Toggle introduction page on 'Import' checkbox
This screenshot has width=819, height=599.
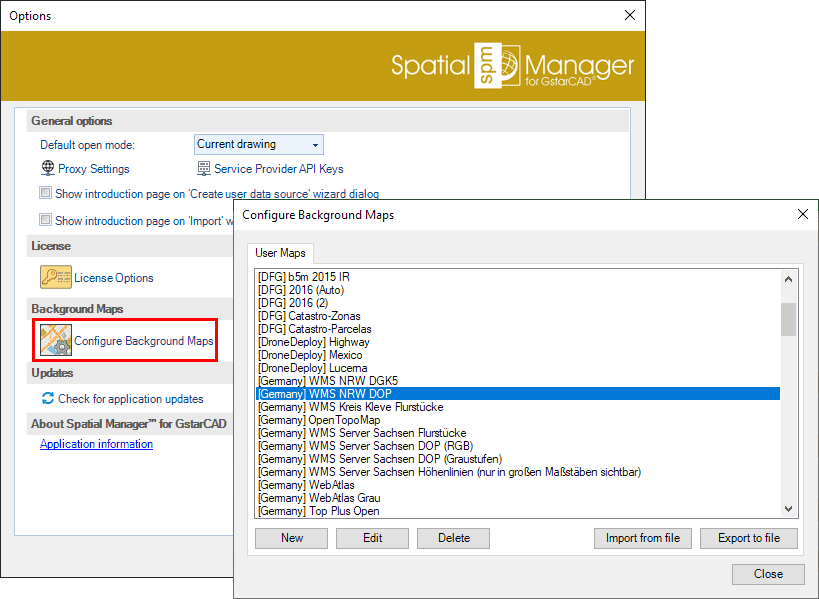pos(45,219)
